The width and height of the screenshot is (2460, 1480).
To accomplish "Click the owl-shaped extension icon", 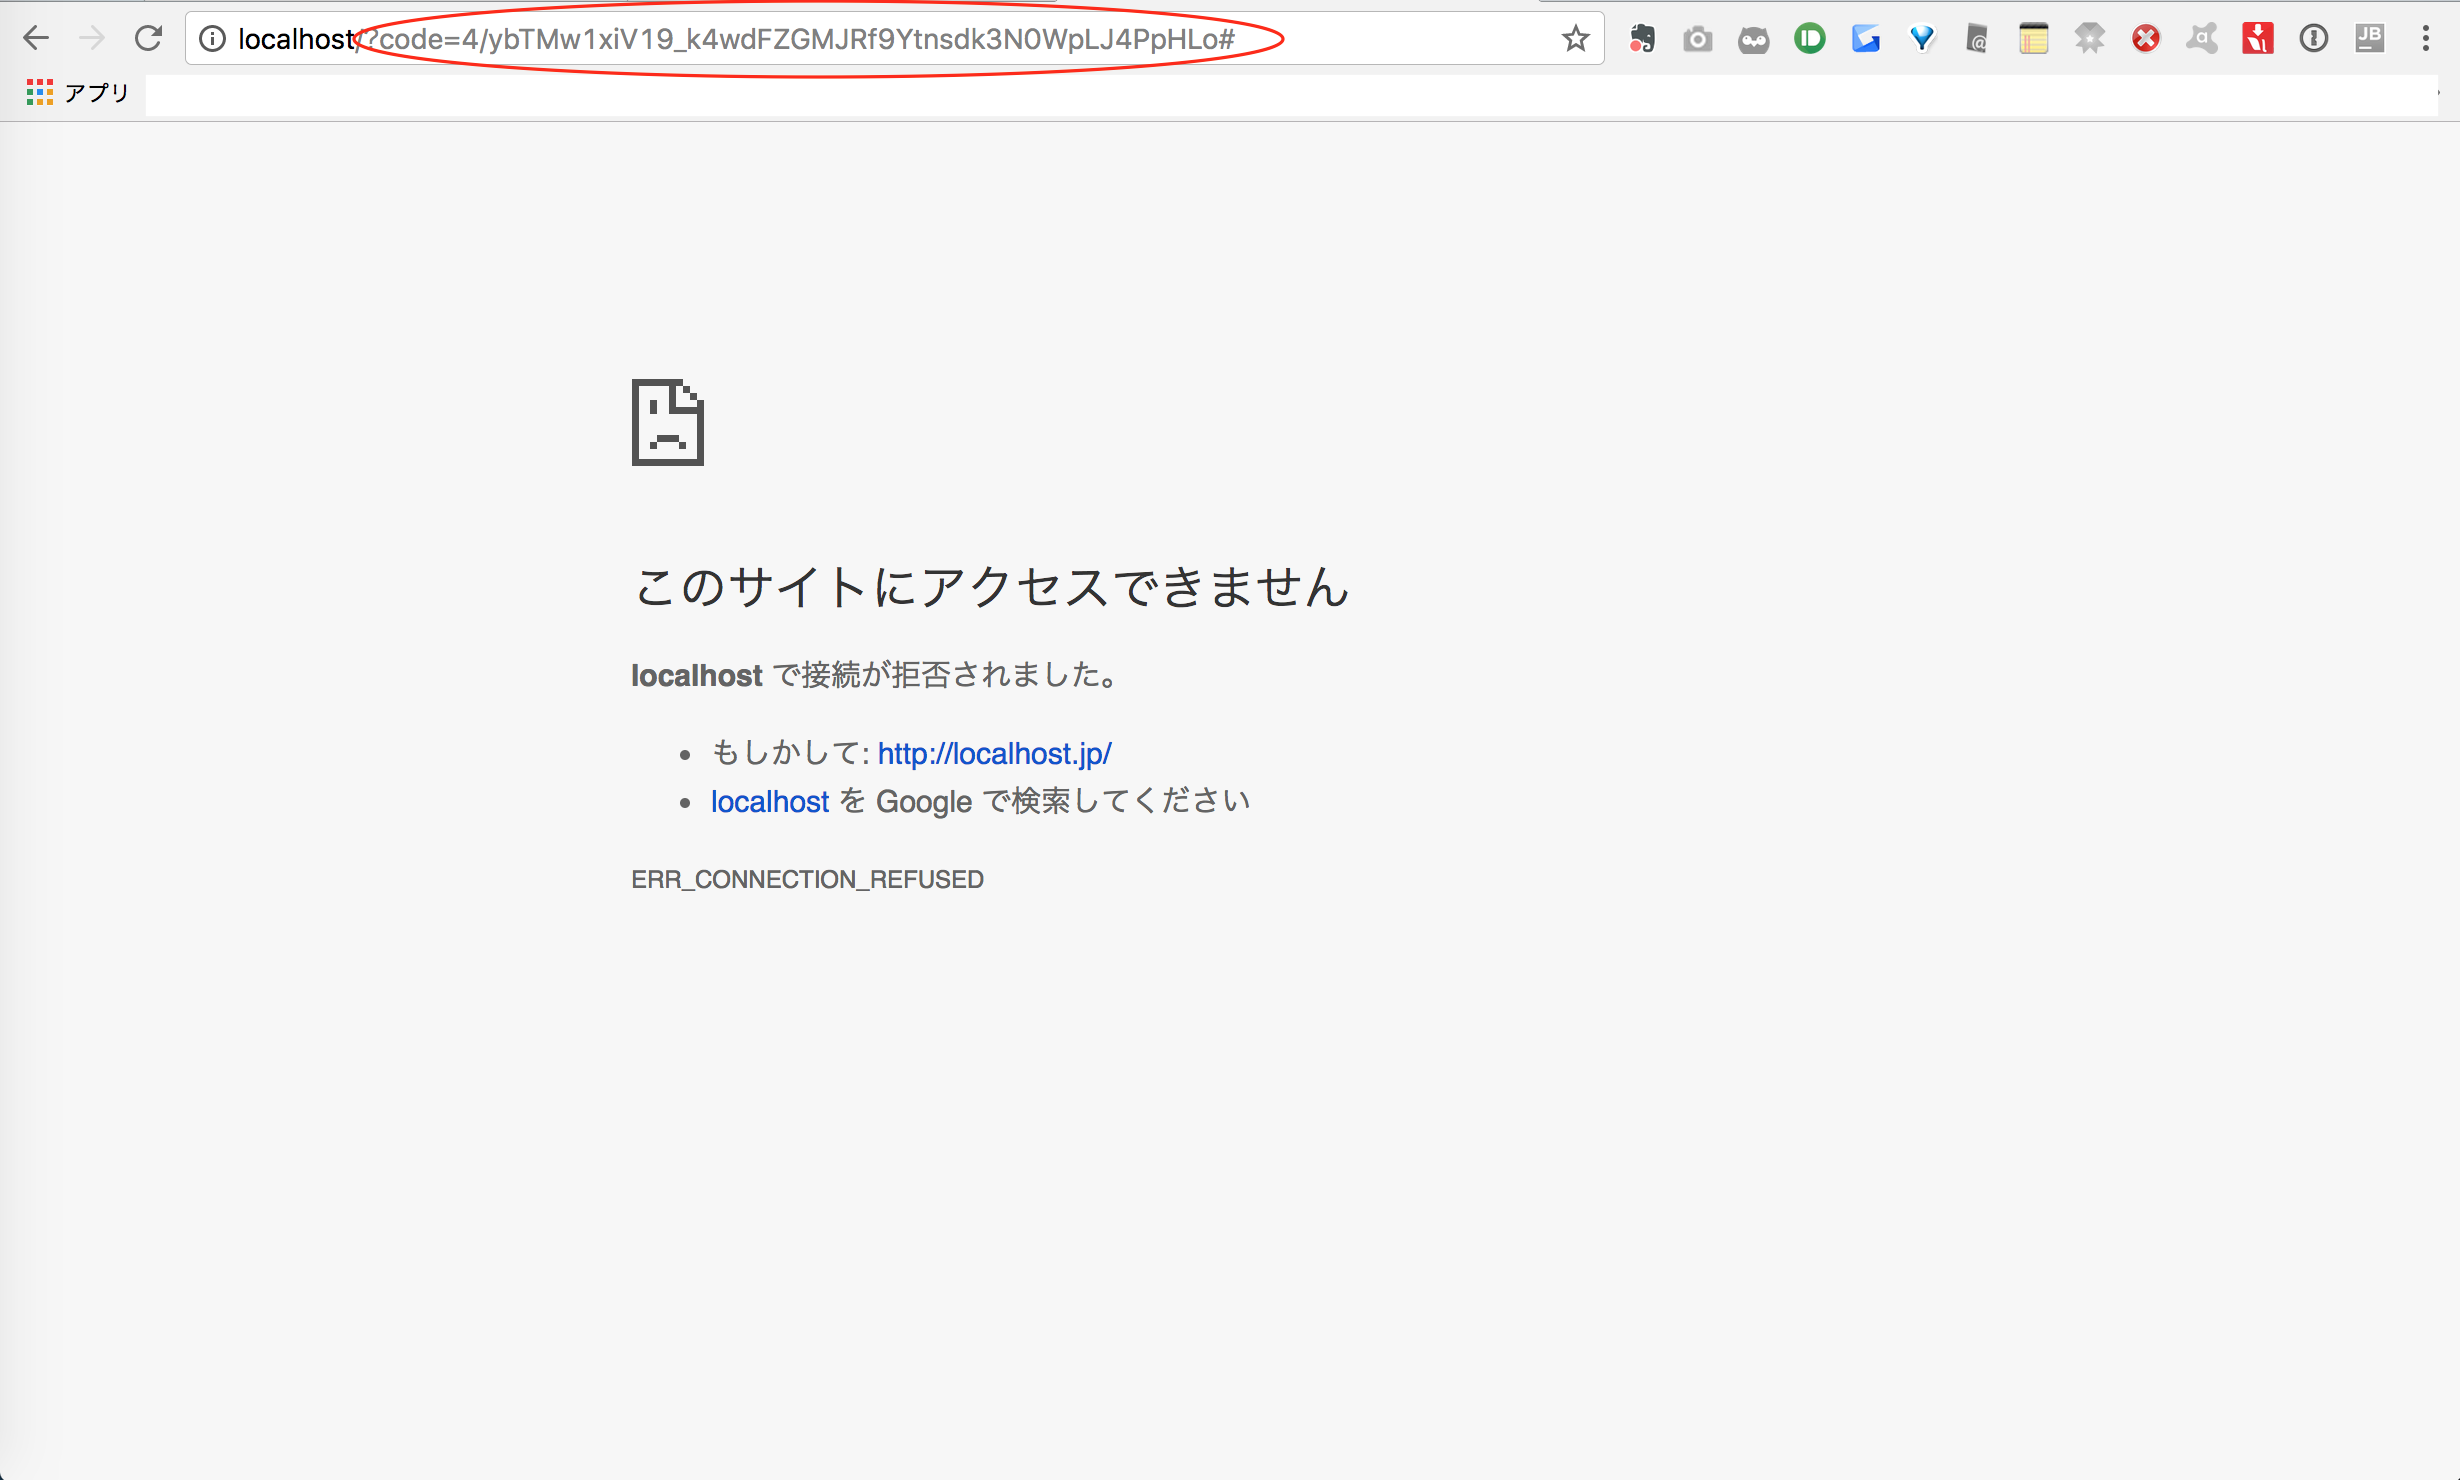I will (1754, 39).
